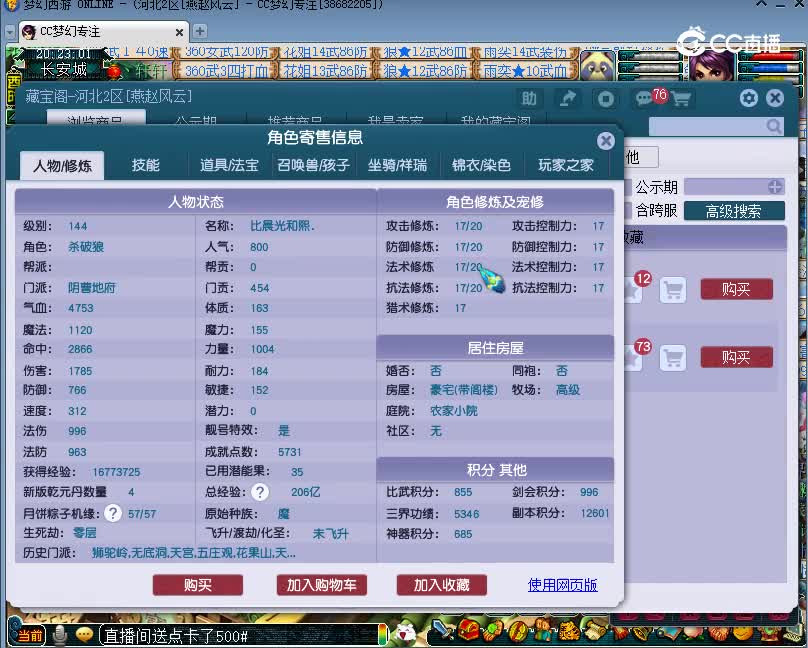
Task: Close the 角色寄售信息 dialog
Action: pos(605,141)
